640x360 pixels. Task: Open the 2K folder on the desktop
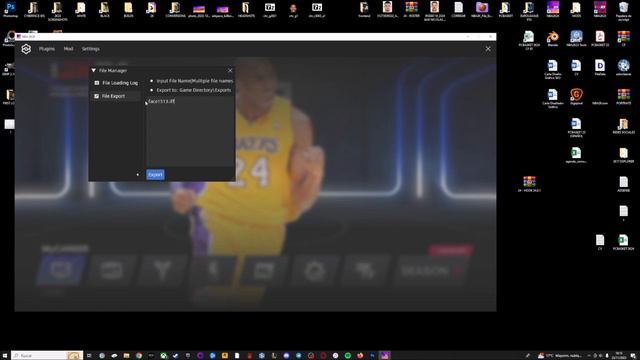point(151,10)
